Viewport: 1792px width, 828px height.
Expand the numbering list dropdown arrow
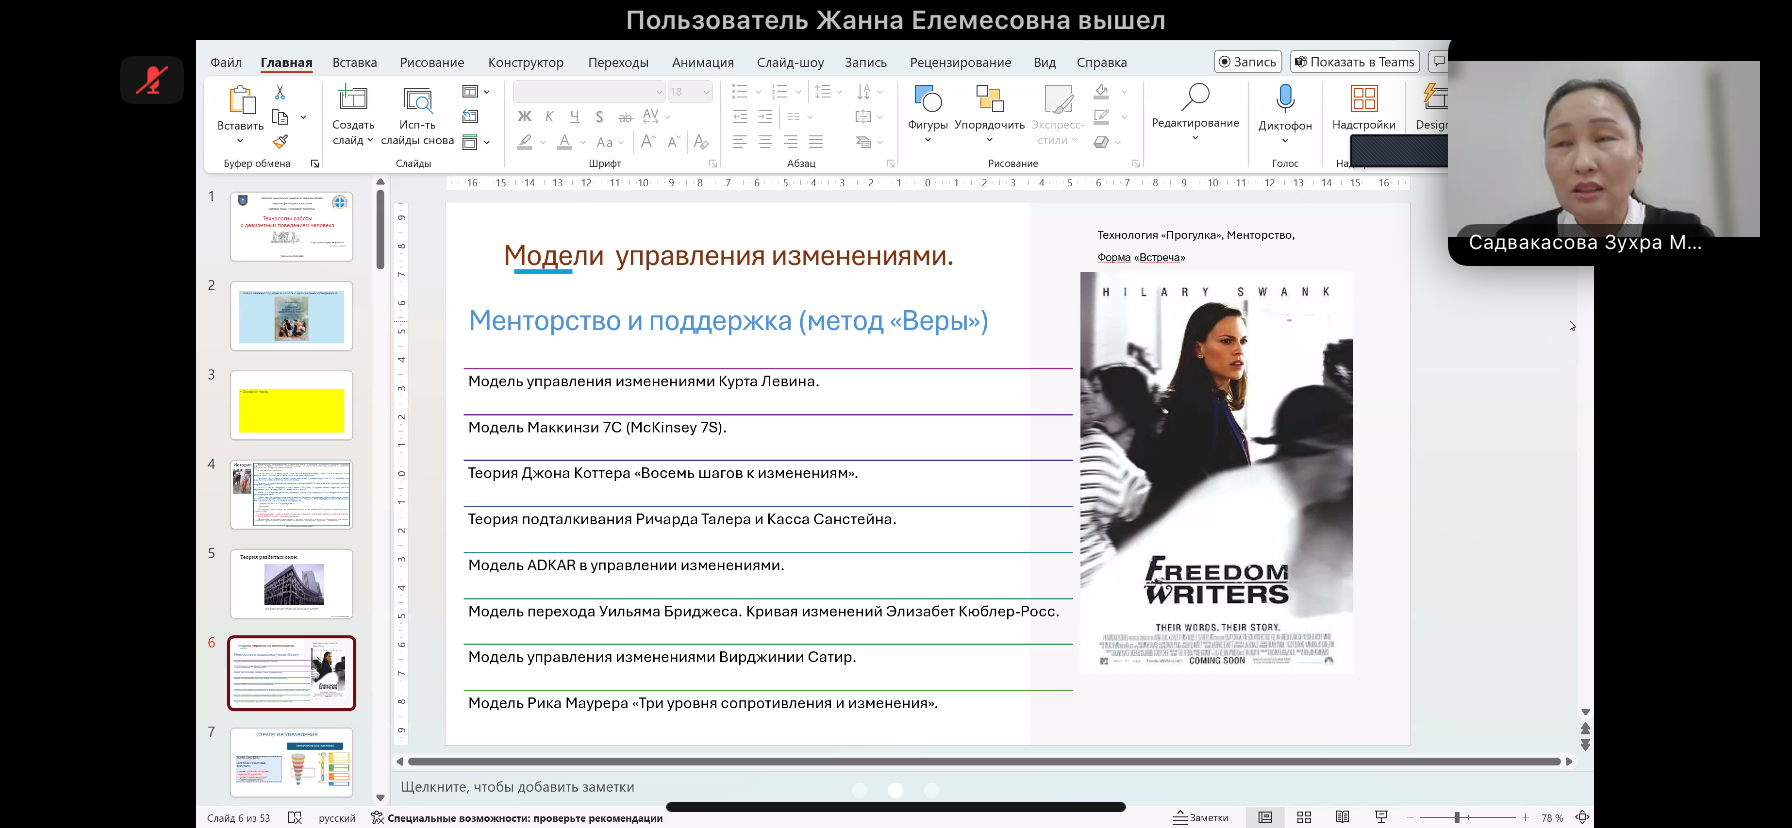click(x=798, y=92)
